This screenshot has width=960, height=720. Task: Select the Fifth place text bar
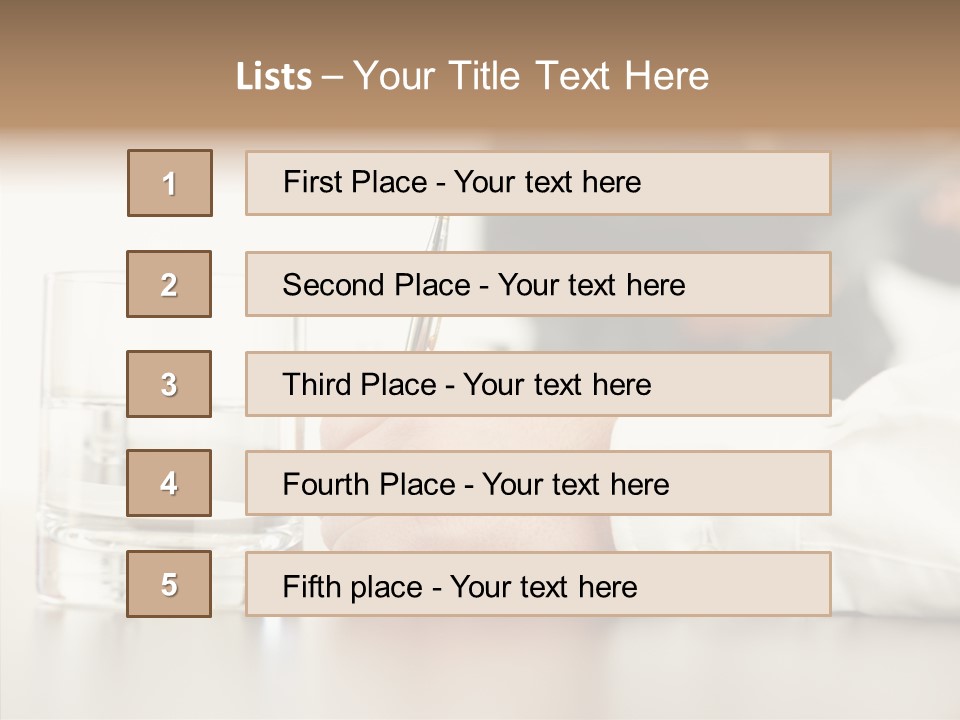[538, 584]
